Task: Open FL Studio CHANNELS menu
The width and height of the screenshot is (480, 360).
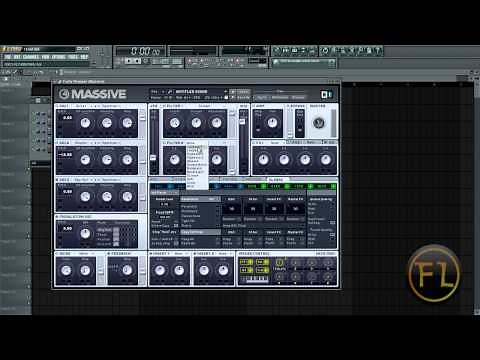Action: tap(31, 57)
